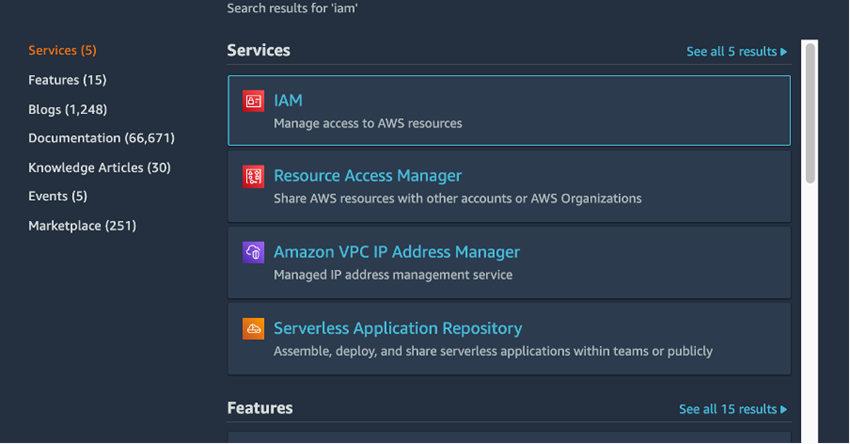This screenshot has width=850, height=444.
Task: Click the Serverless Application Repository icon
Action: [x=253, y=329]
